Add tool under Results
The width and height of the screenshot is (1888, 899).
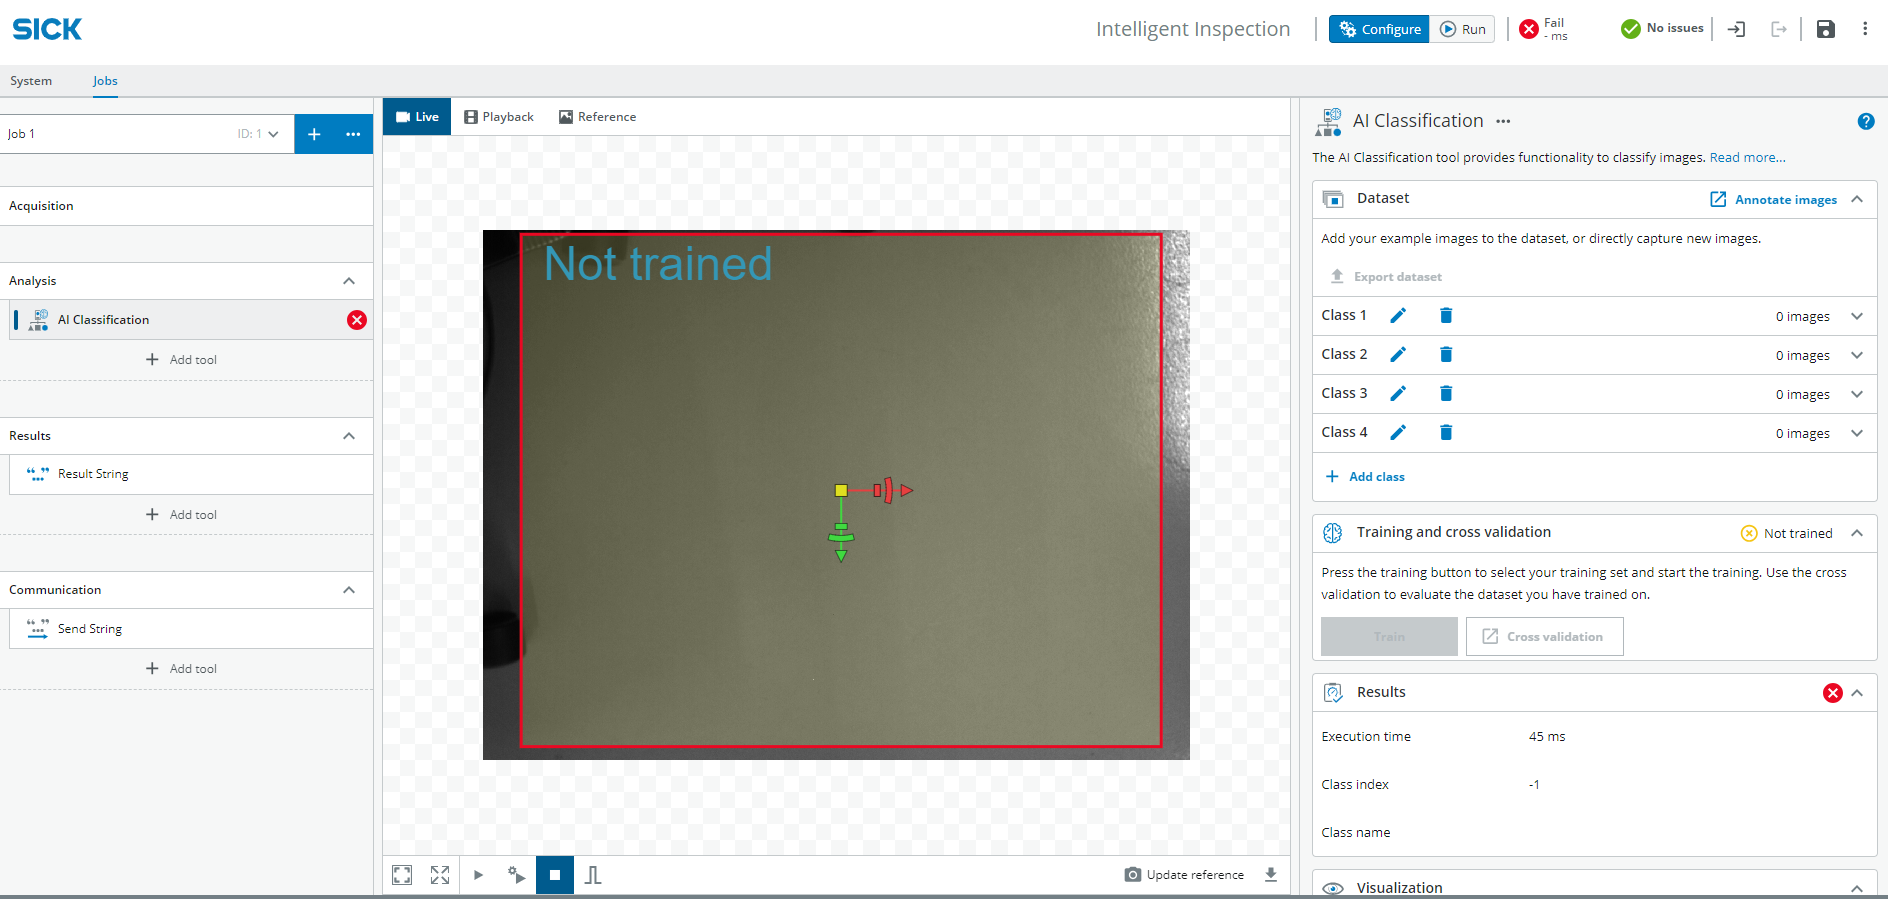point(181,515)
